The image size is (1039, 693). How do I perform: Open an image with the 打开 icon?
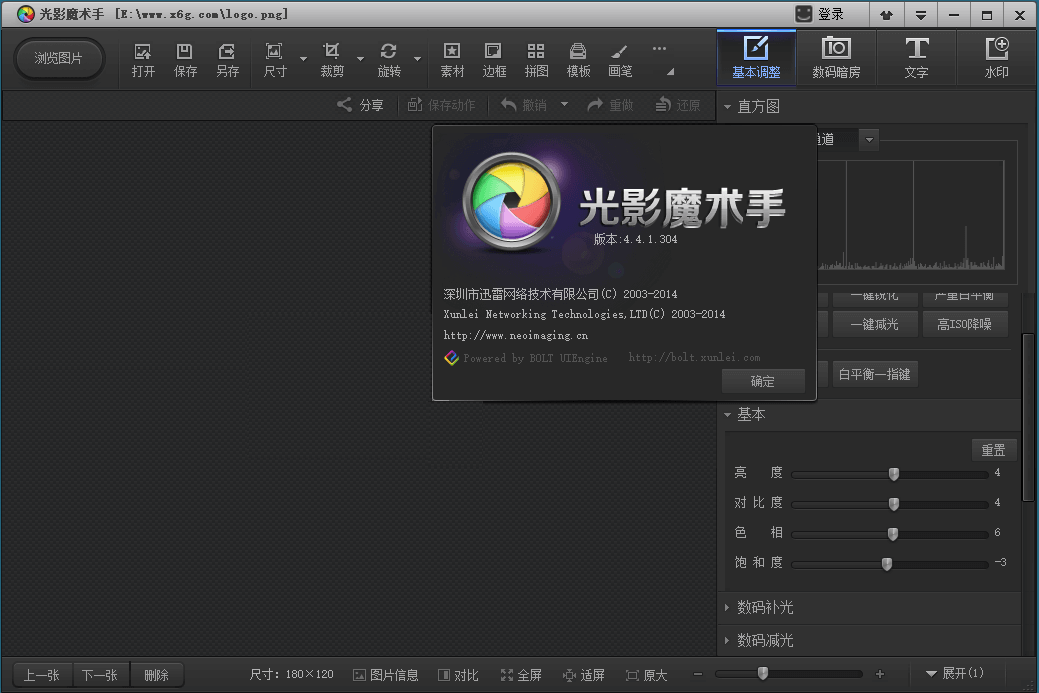pos(143,60)
